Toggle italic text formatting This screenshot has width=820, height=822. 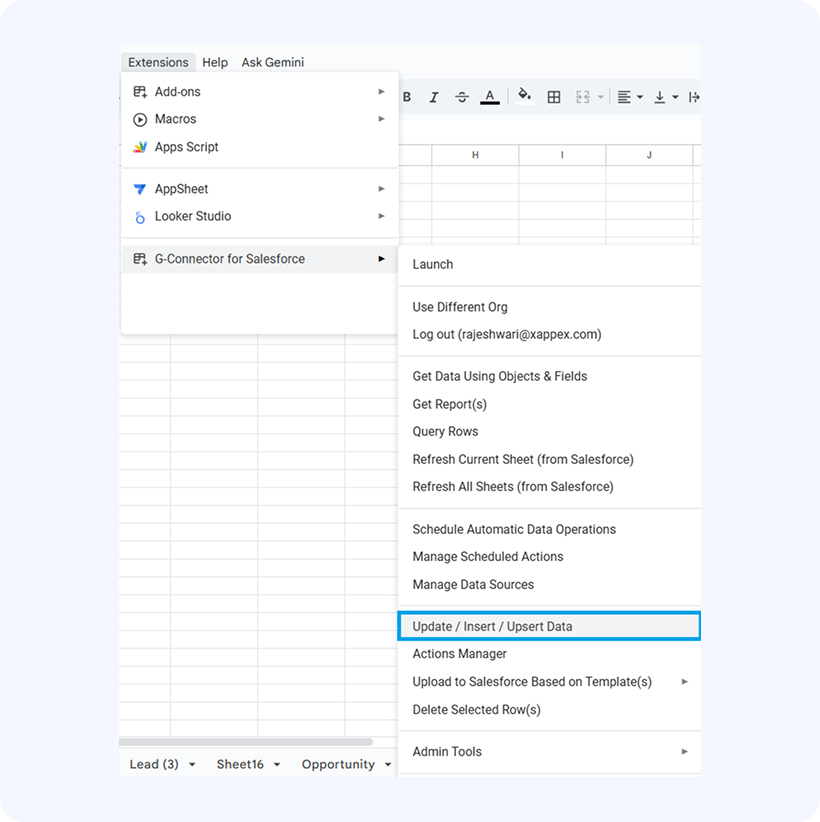click(434, 97)
